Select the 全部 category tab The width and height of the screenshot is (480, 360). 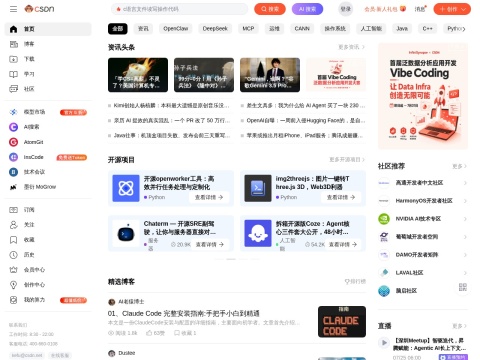(118, 29)
